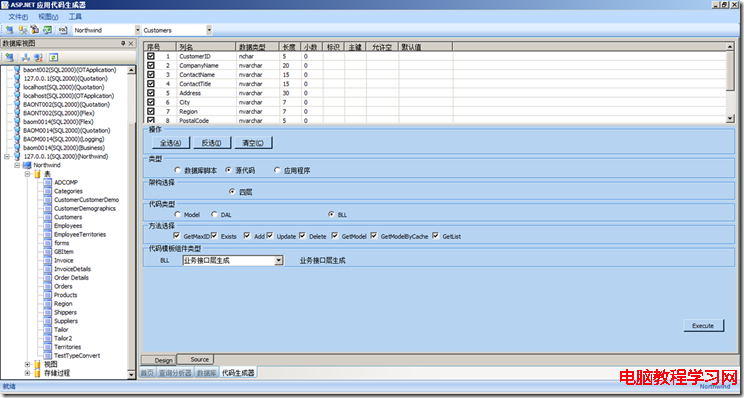
Task: Click server icon of localhost(SQL2000)(Quotation)
Action: tap(18, 87)
